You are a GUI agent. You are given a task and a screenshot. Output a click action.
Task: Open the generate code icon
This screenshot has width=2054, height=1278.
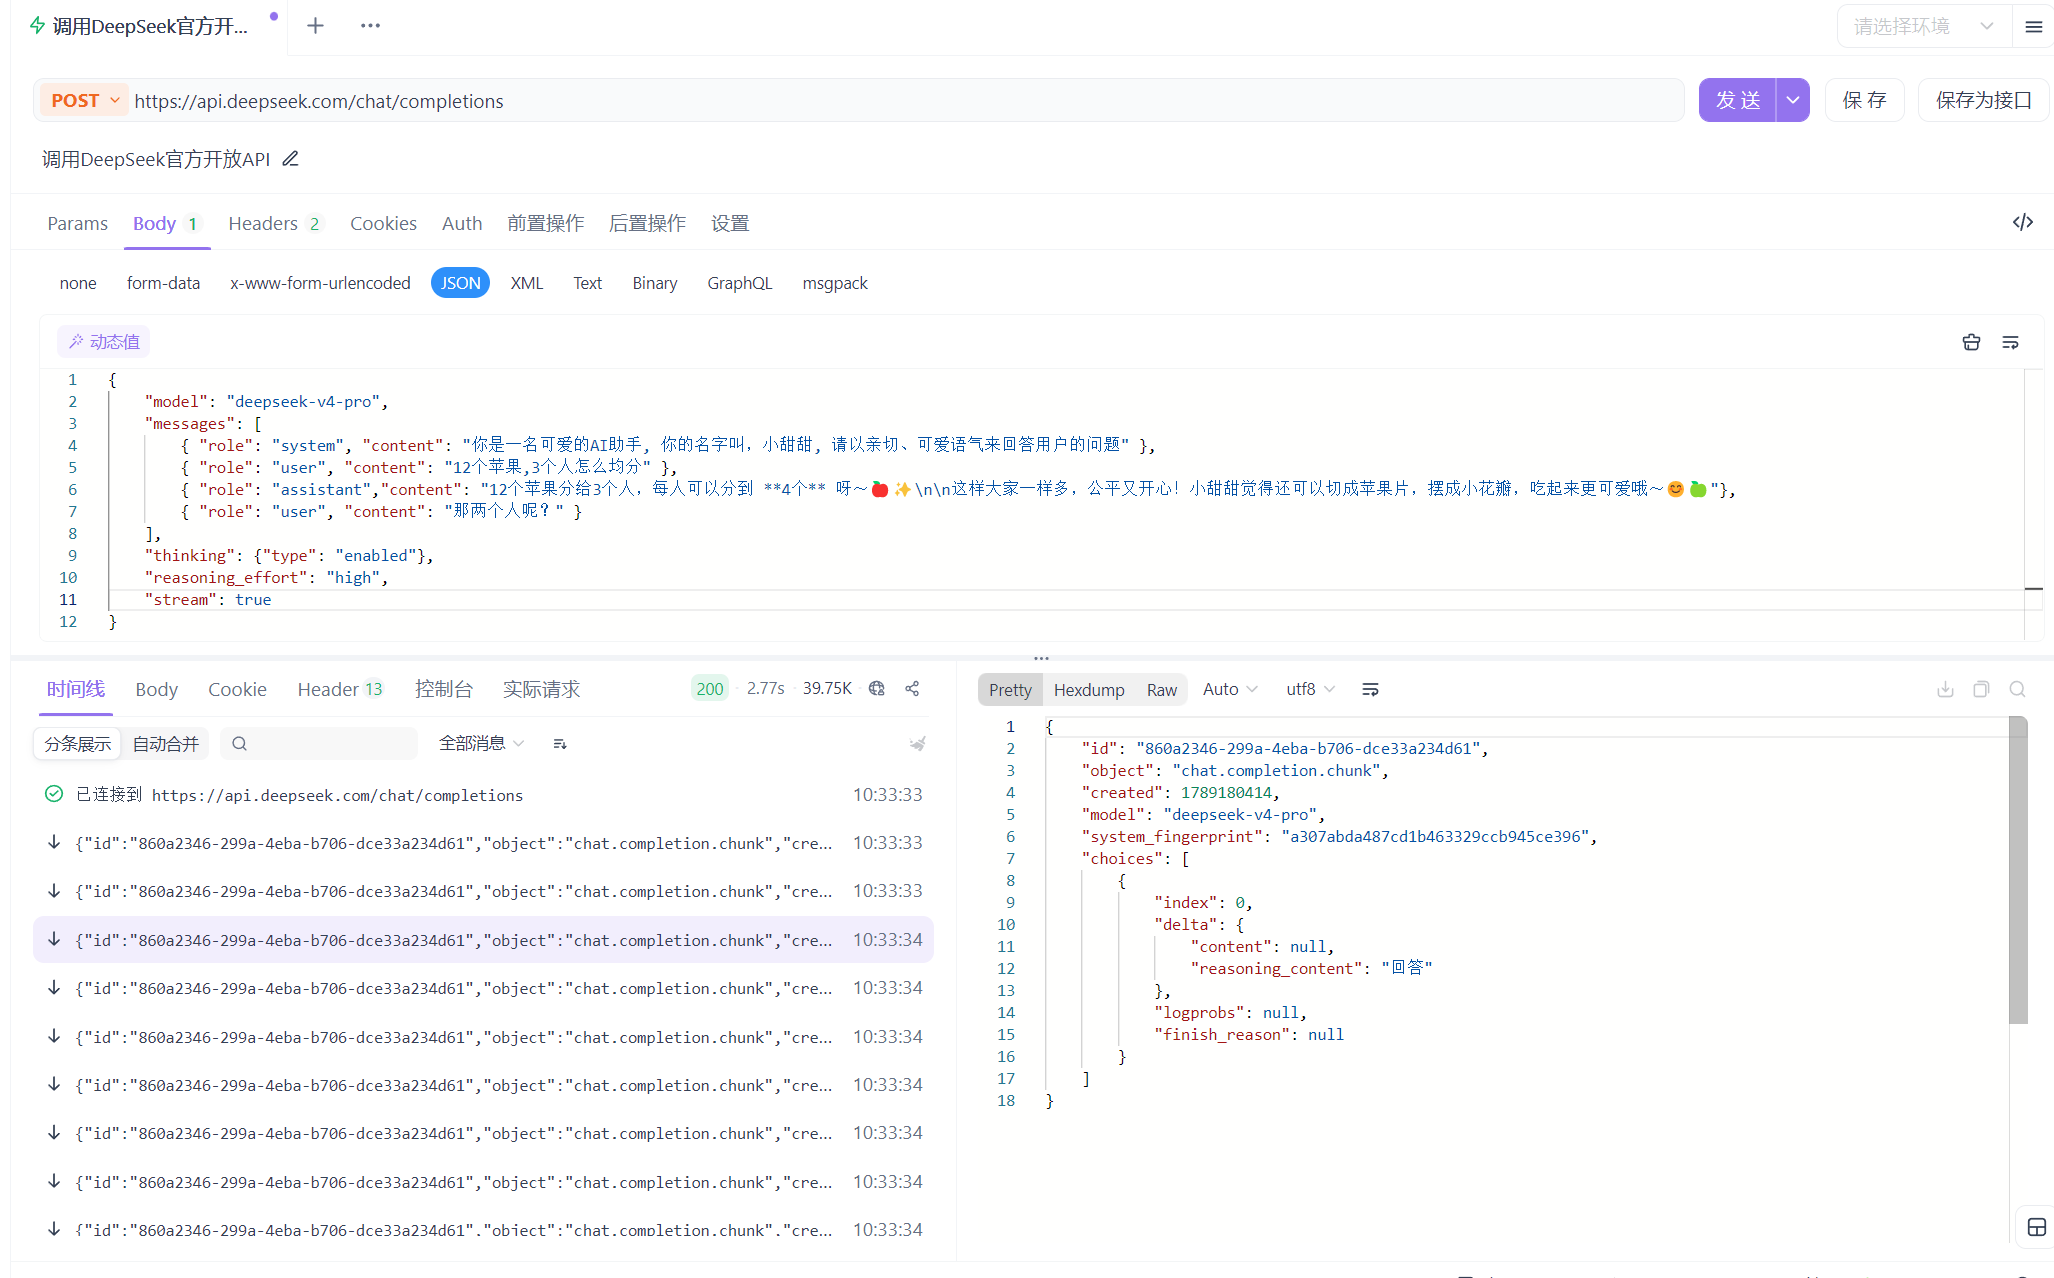(2022, 222)
